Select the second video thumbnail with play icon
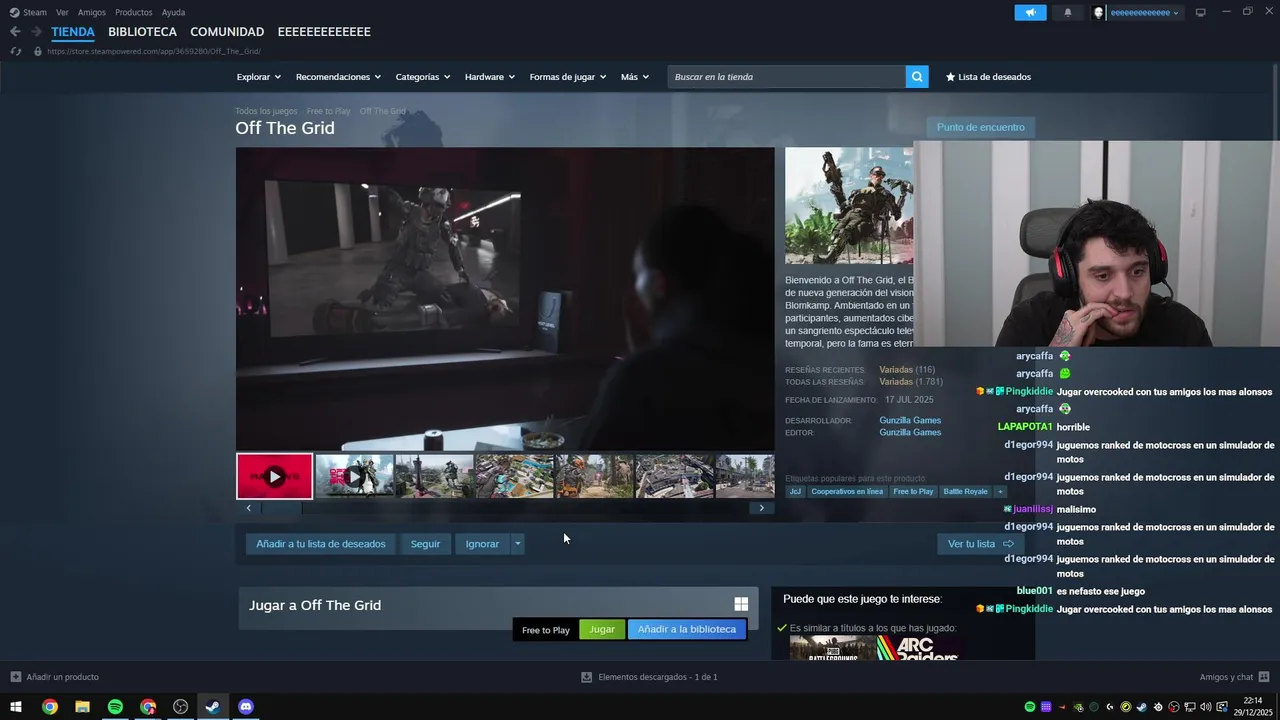 [354, 476]
